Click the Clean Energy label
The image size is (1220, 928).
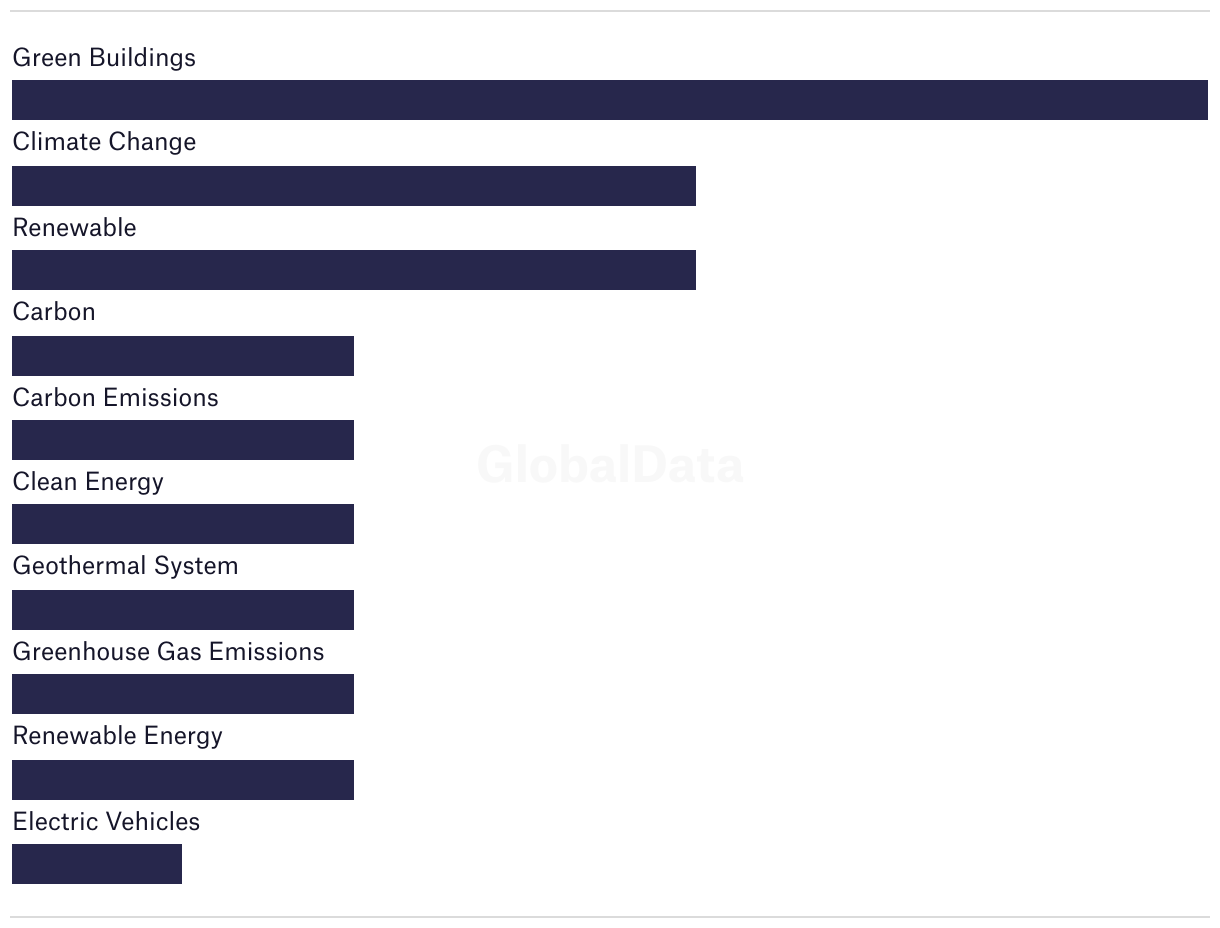click(88, 482)
